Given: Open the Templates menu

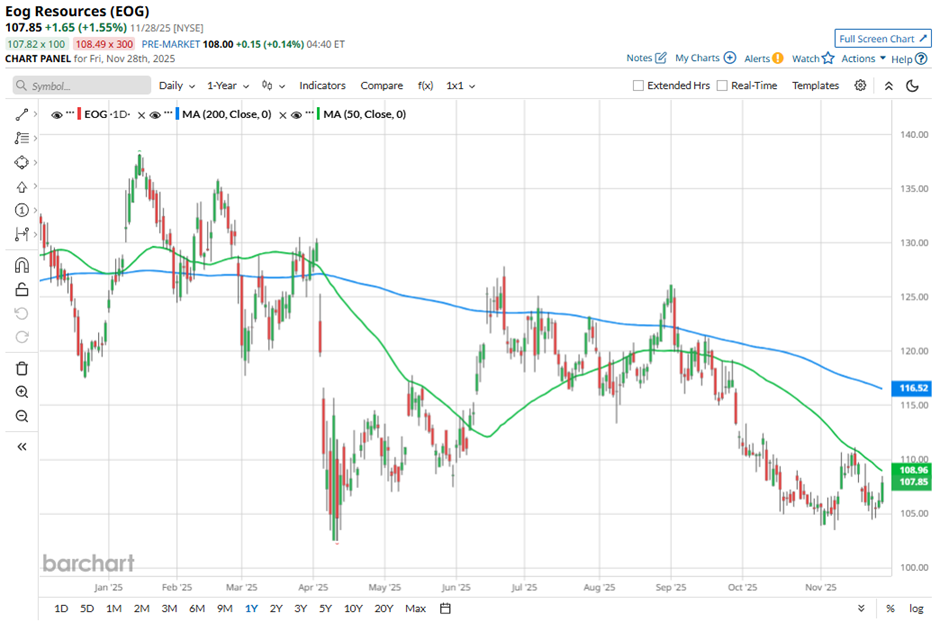Looking at the screenshot, I should coord(815,86).
